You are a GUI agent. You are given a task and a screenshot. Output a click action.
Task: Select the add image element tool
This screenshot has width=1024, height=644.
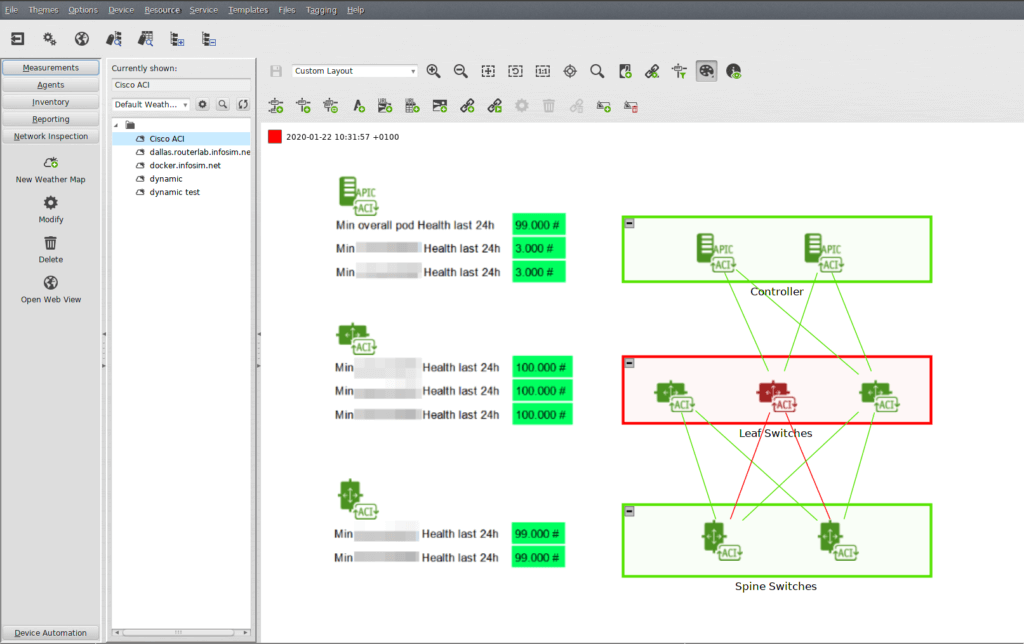point(440,105)
